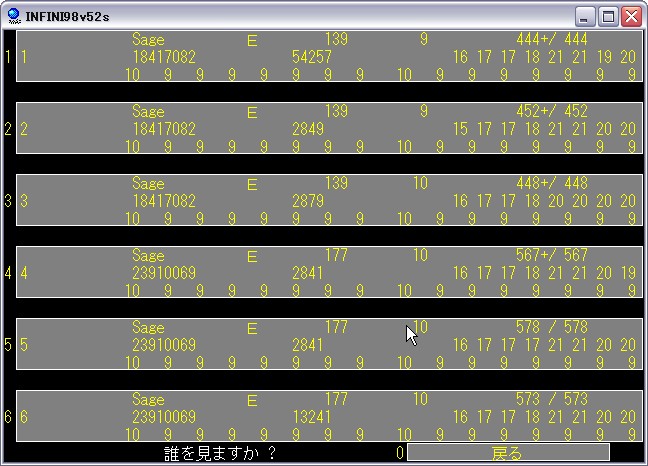The image size is (648, 466).
Task: Choose character 5 with 578 HP
Action: point(329,344)
